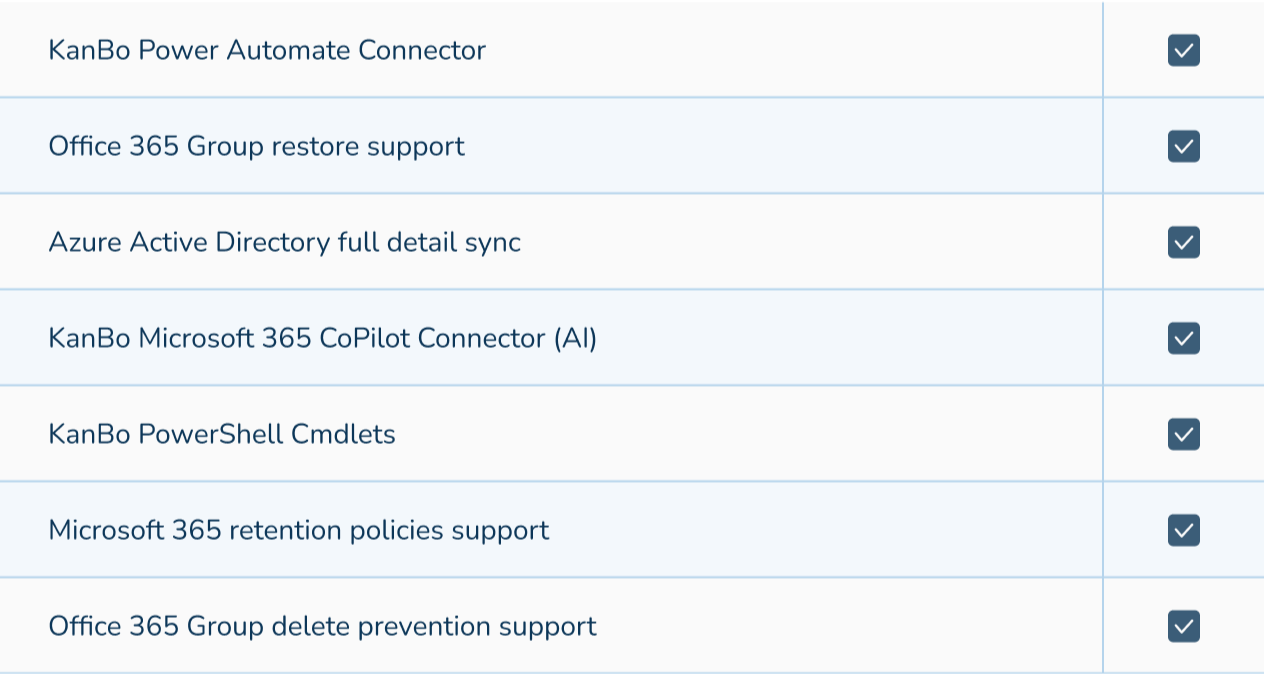This screenshot has width=1264, height=674.
Task: Click the KanBo Power Automate Connector label
Action: pos(267,50)
